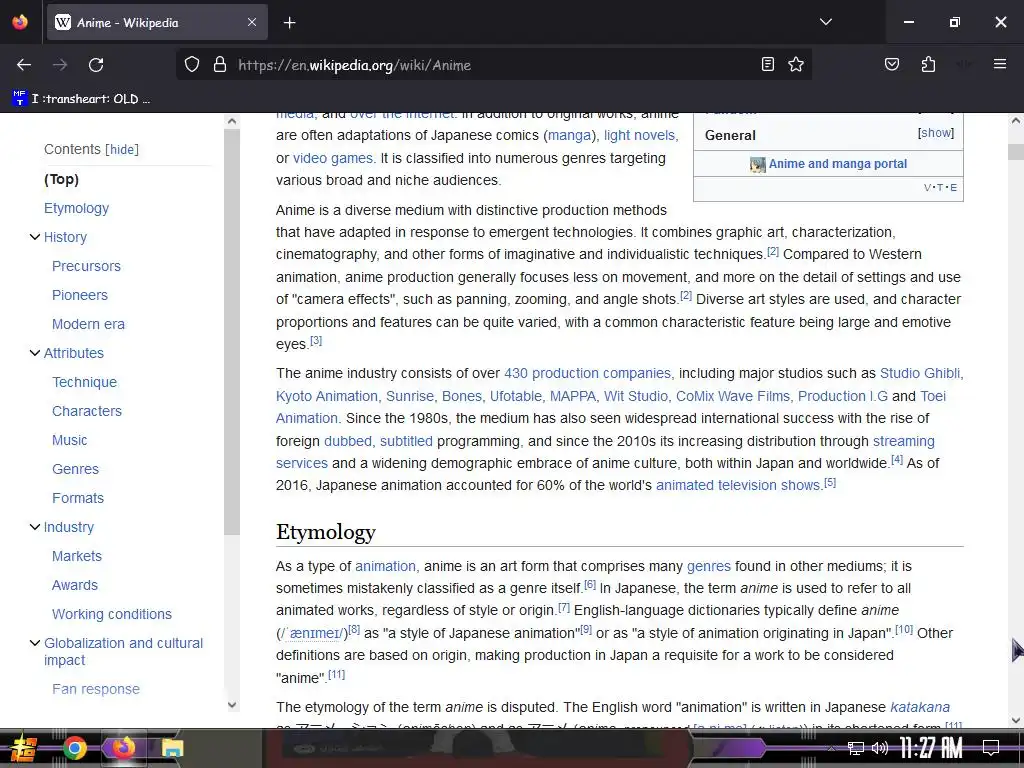Collapse Globalization and cultural impact chevron
Viewport: 1024px width, 768px height.
[35, 643]
